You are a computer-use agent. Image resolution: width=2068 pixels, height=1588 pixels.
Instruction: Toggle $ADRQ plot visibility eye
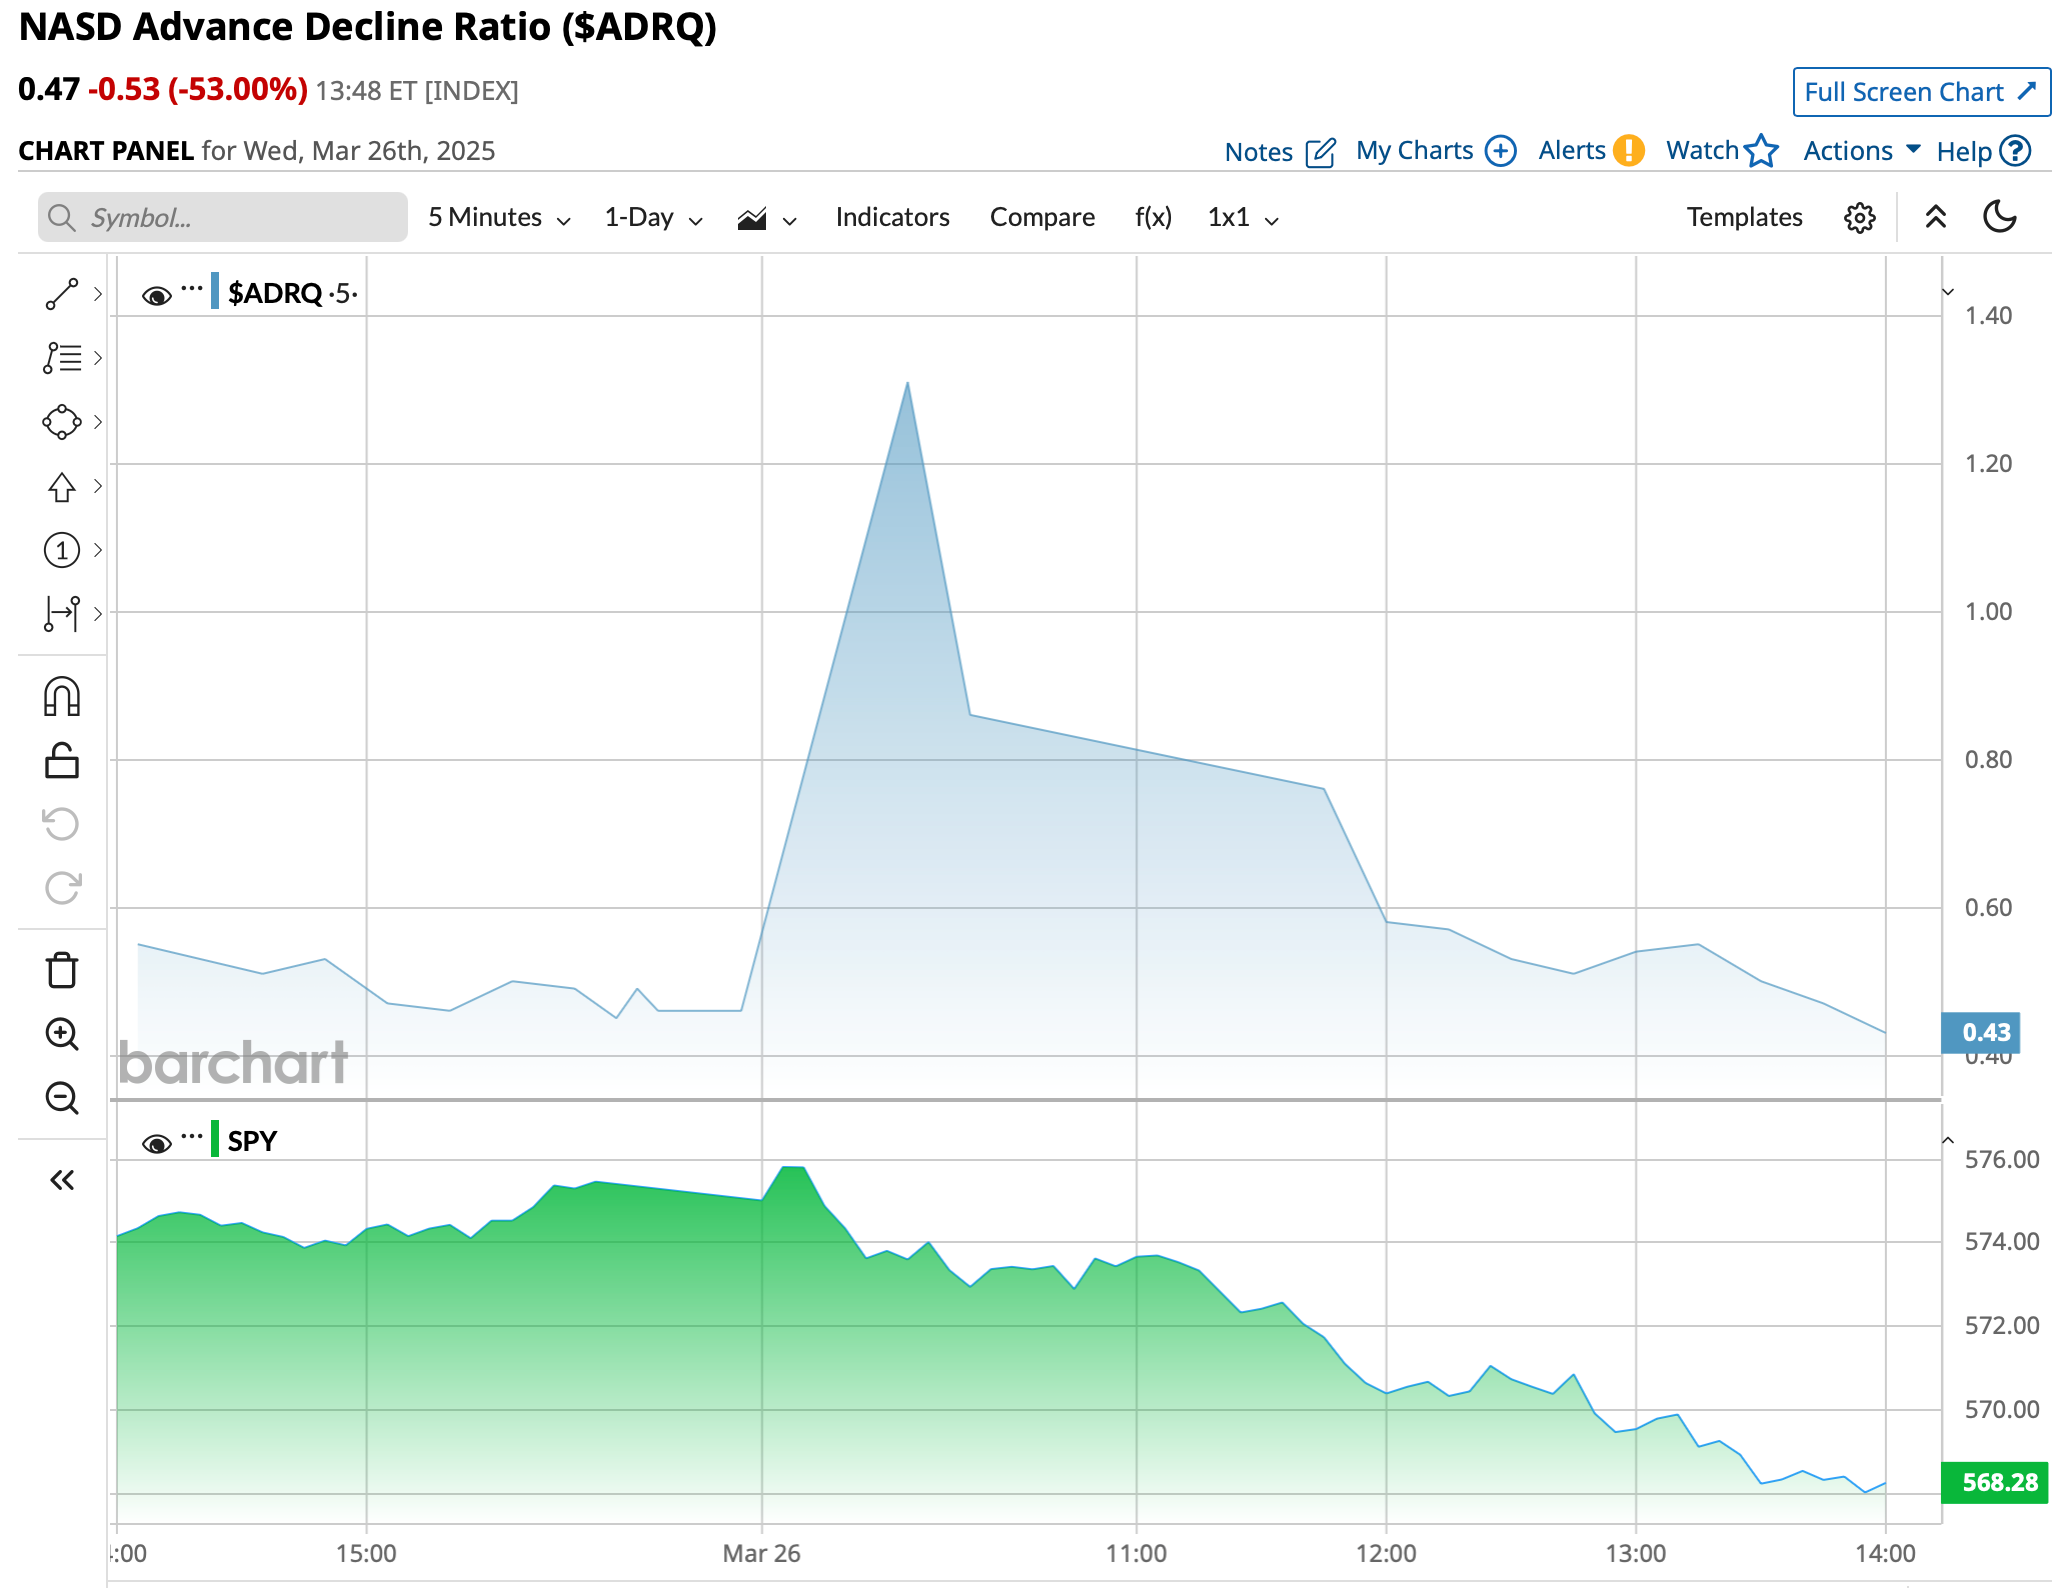point(156,296)
